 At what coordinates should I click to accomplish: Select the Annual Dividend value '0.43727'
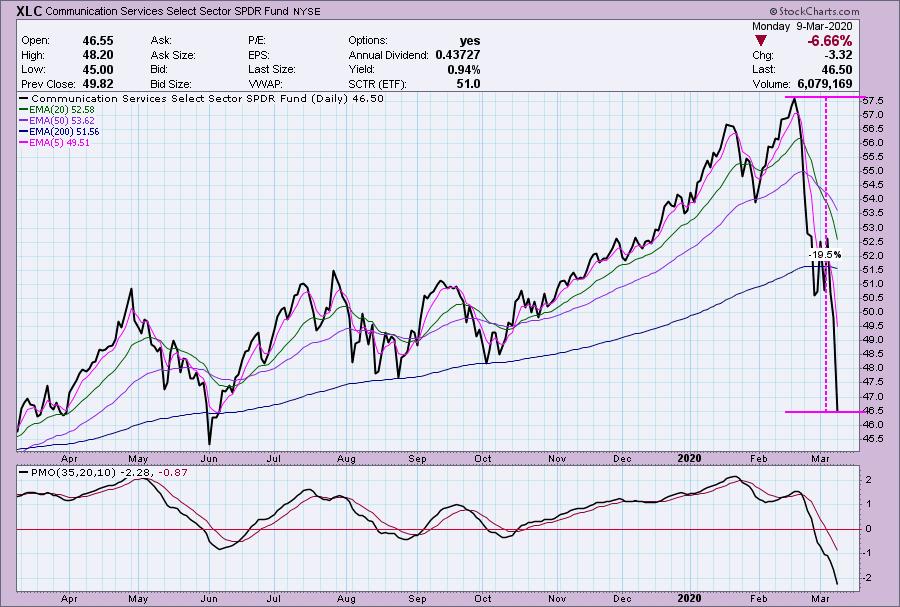[x=457, y=55]
